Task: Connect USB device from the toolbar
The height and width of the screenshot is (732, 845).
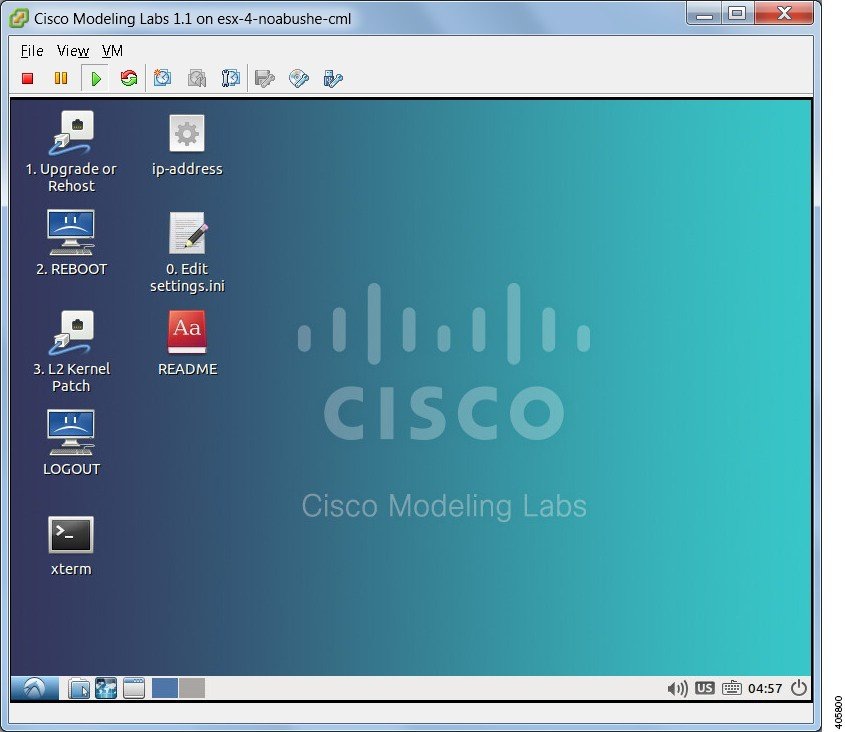Action: [x=333, y=79]
